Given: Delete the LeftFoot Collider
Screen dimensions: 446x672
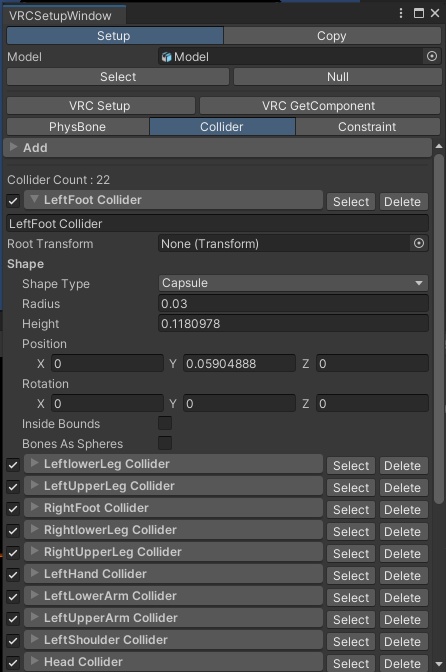Looking at the screenshot, I should 404,201.
